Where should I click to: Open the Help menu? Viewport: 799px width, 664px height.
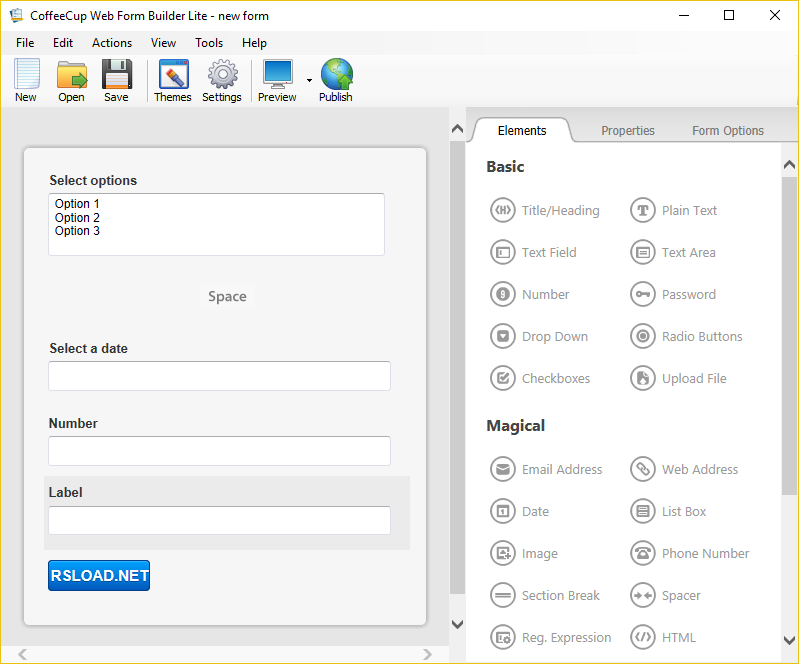coord(254,43)
